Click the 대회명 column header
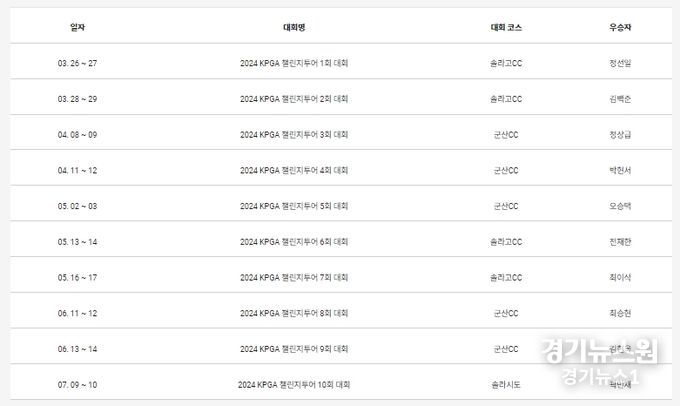The image size is (680, 406). [x=294, y=27]
